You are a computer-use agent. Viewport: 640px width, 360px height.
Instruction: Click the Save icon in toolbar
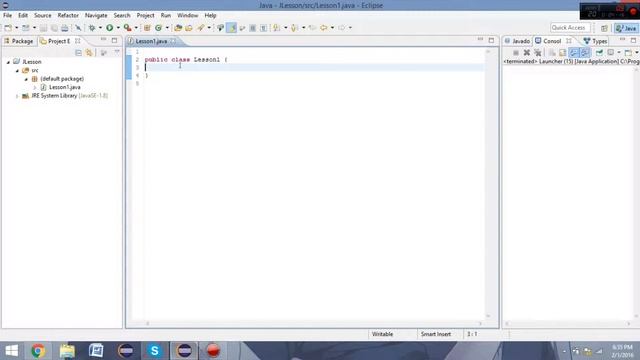point(43,28)
